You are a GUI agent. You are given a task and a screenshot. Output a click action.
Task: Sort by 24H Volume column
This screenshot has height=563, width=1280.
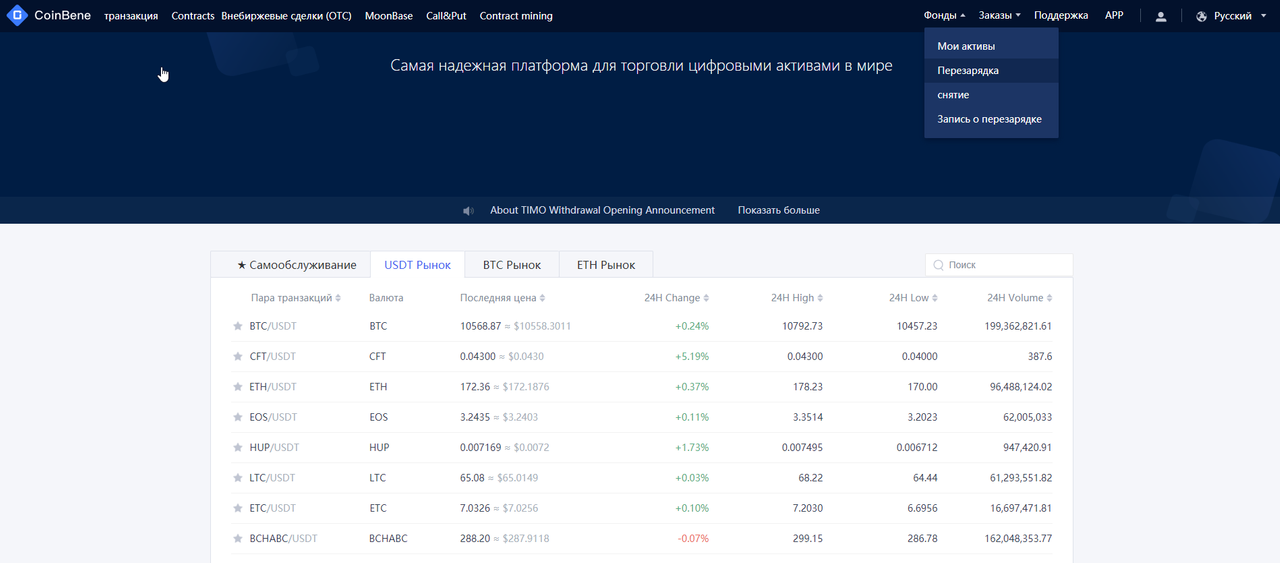coord(1019,298)
